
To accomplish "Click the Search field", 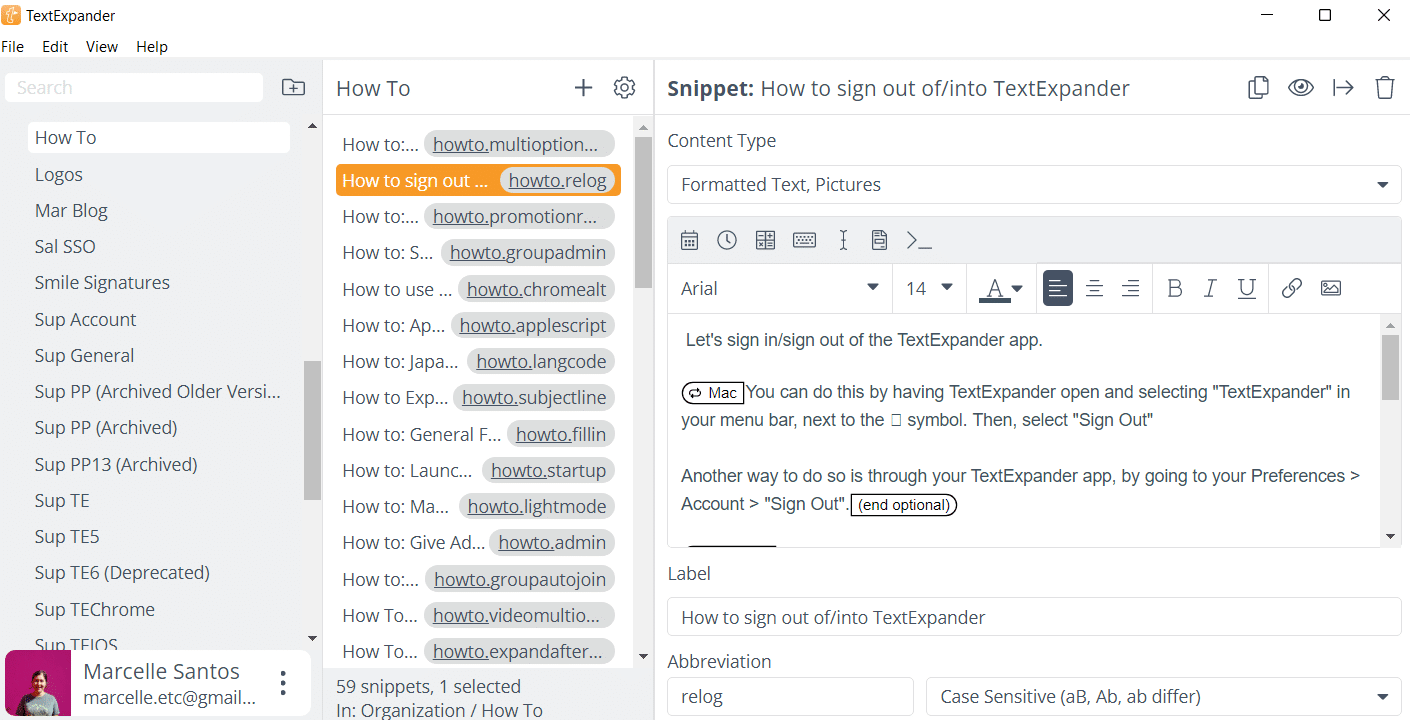I will [x=134, y=87].
